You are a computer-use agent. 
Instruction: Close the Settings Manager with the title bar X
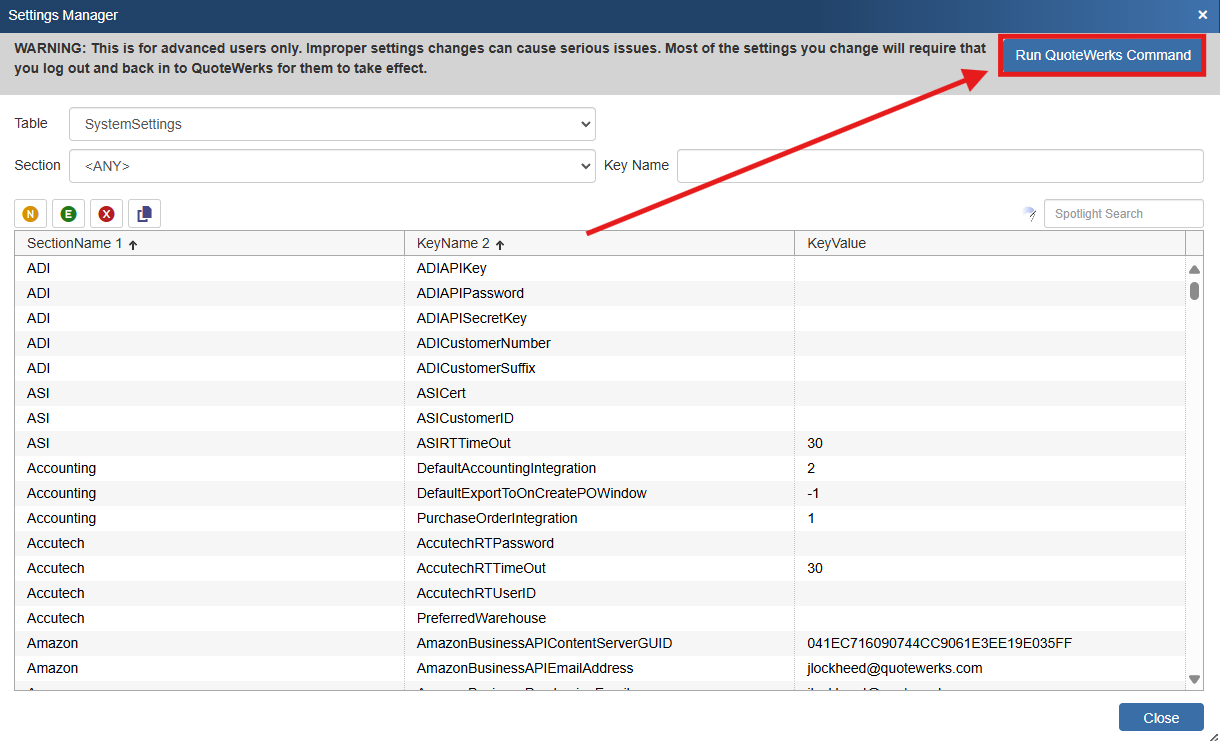pos(1202,15)
